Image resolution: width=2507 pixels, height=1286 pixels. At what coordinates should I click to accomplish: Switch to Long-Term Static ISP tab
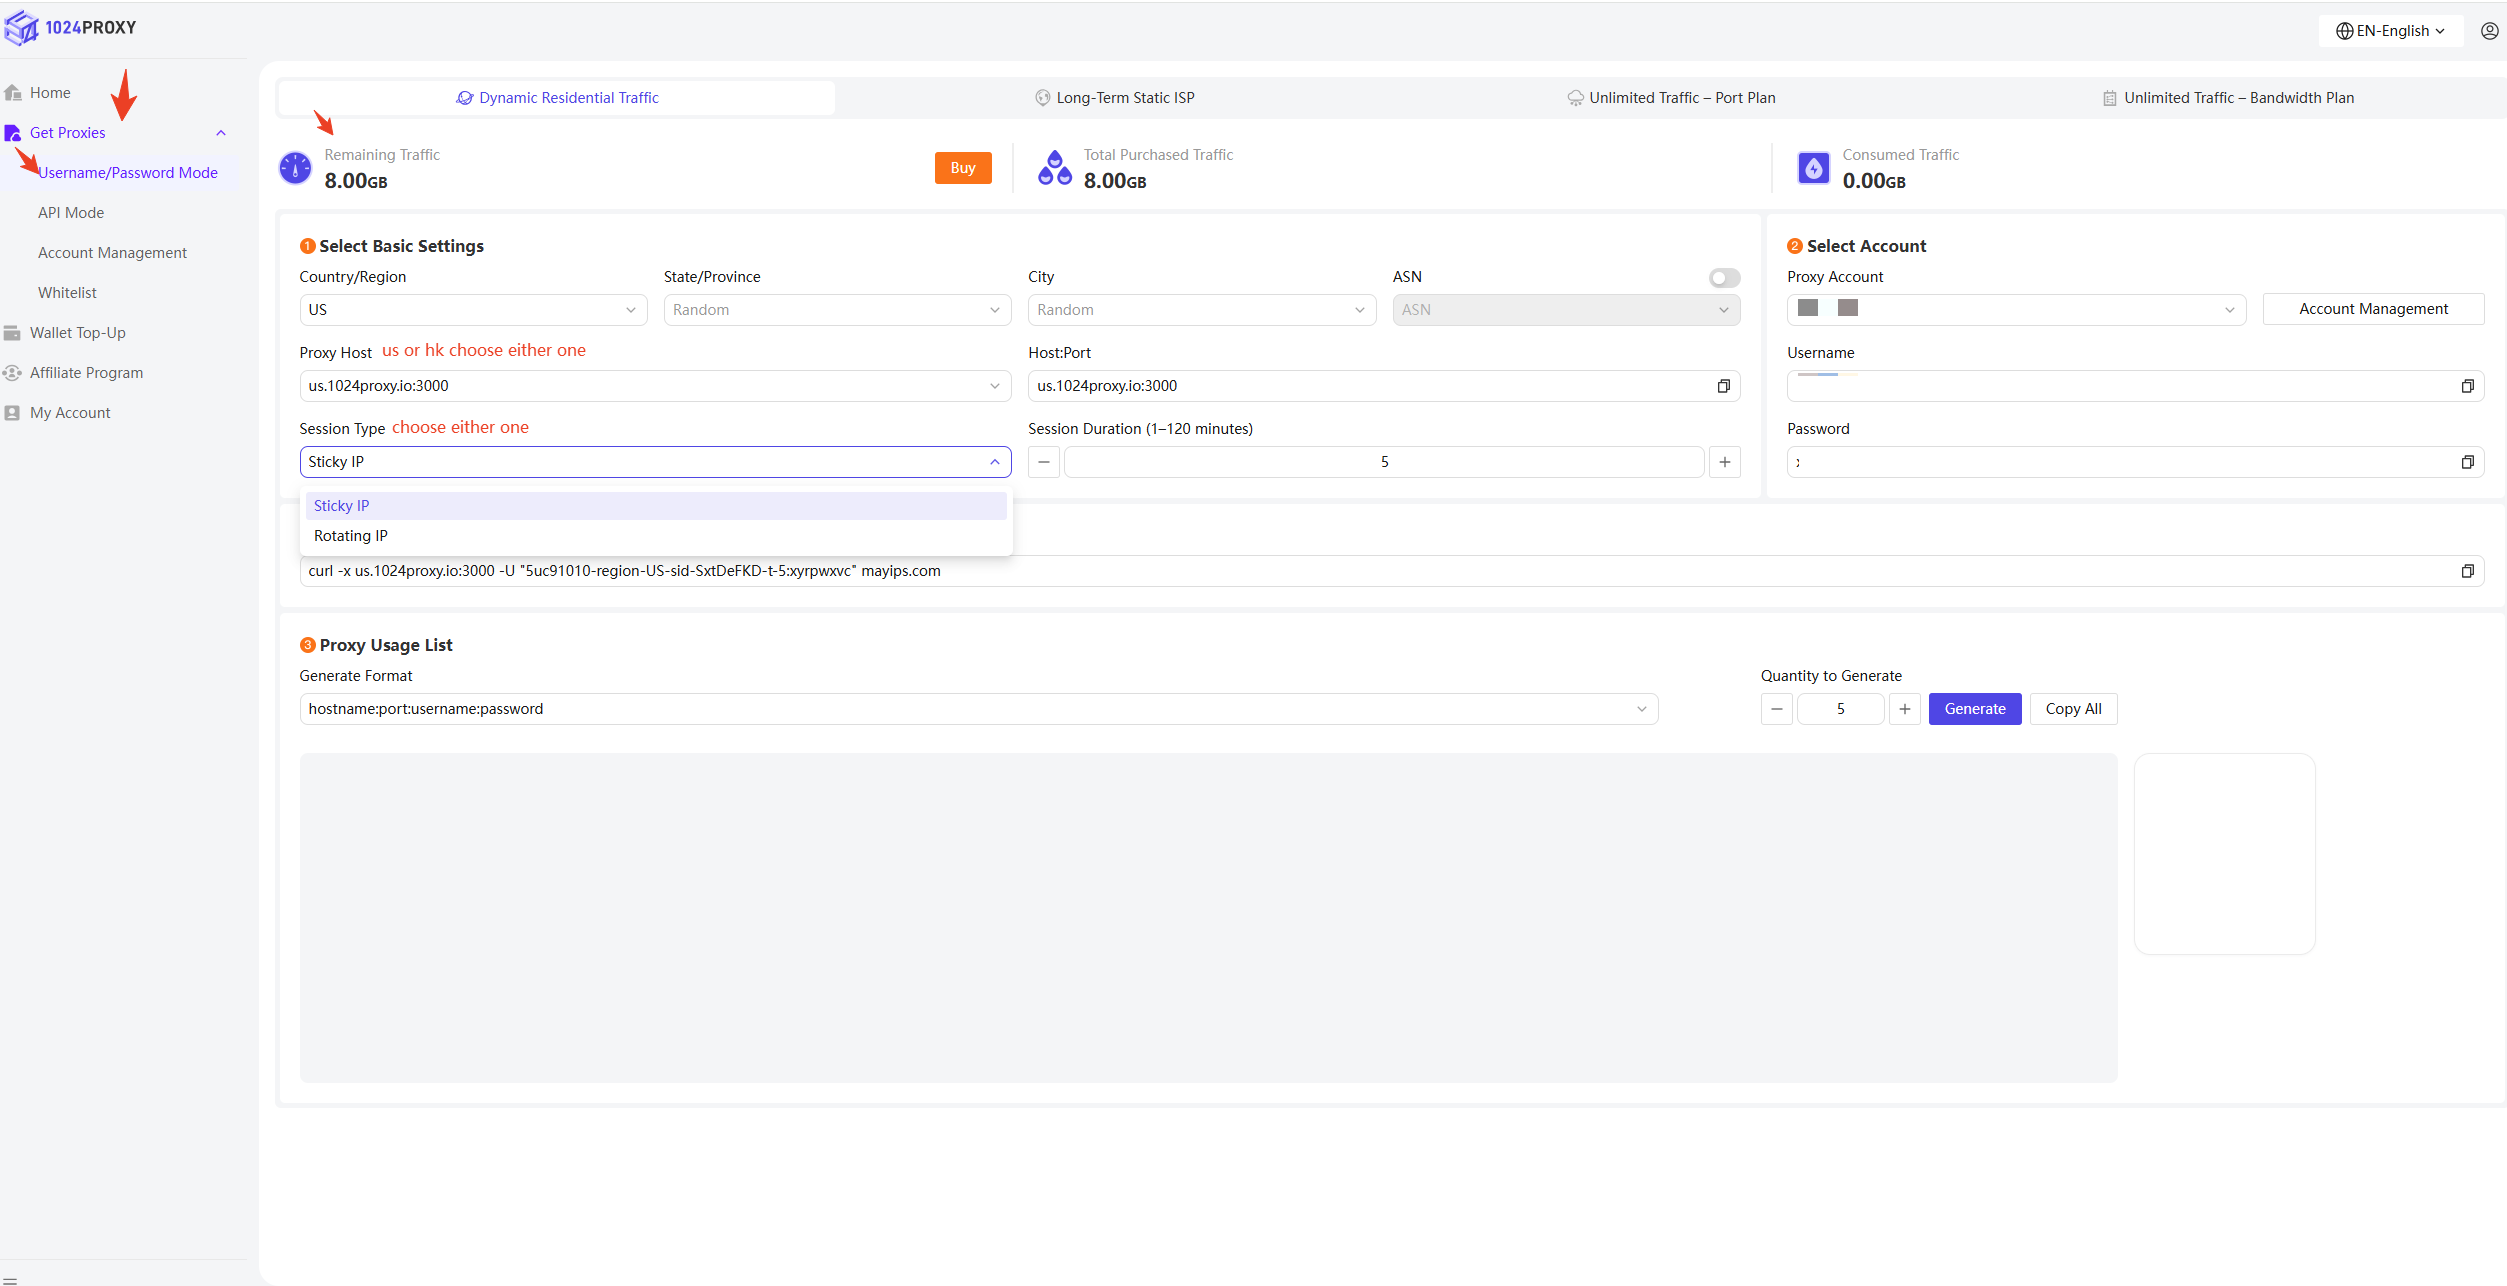1114,98
